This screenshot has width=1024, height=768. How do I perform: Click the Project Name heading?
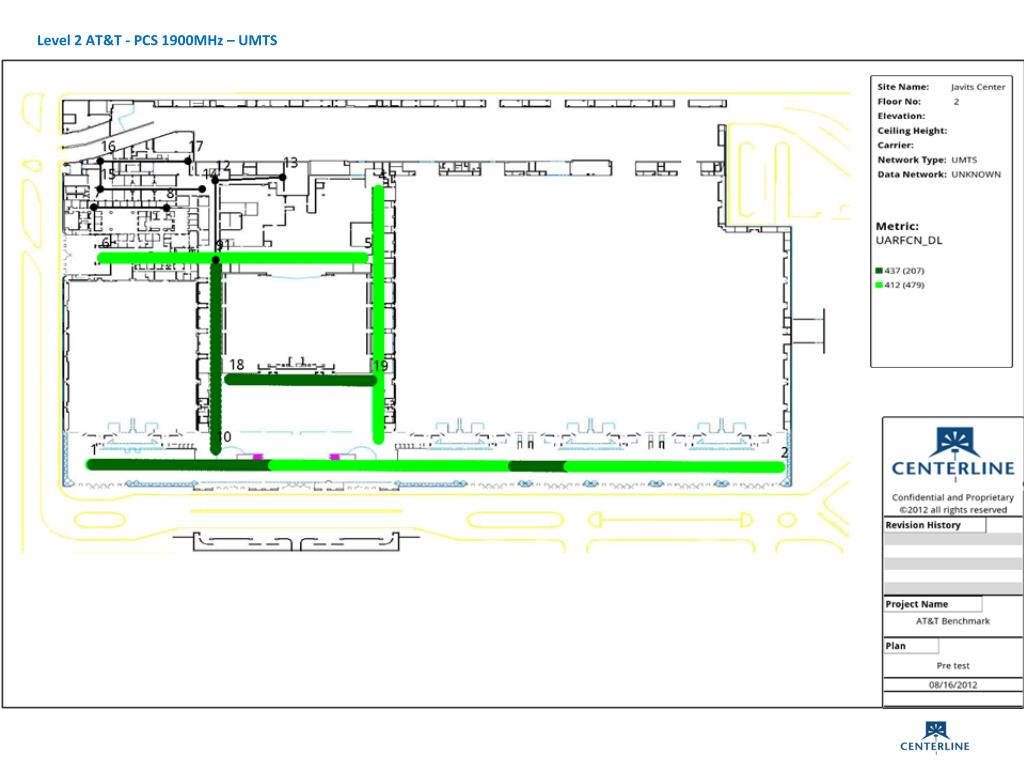(x=916, y=604)
